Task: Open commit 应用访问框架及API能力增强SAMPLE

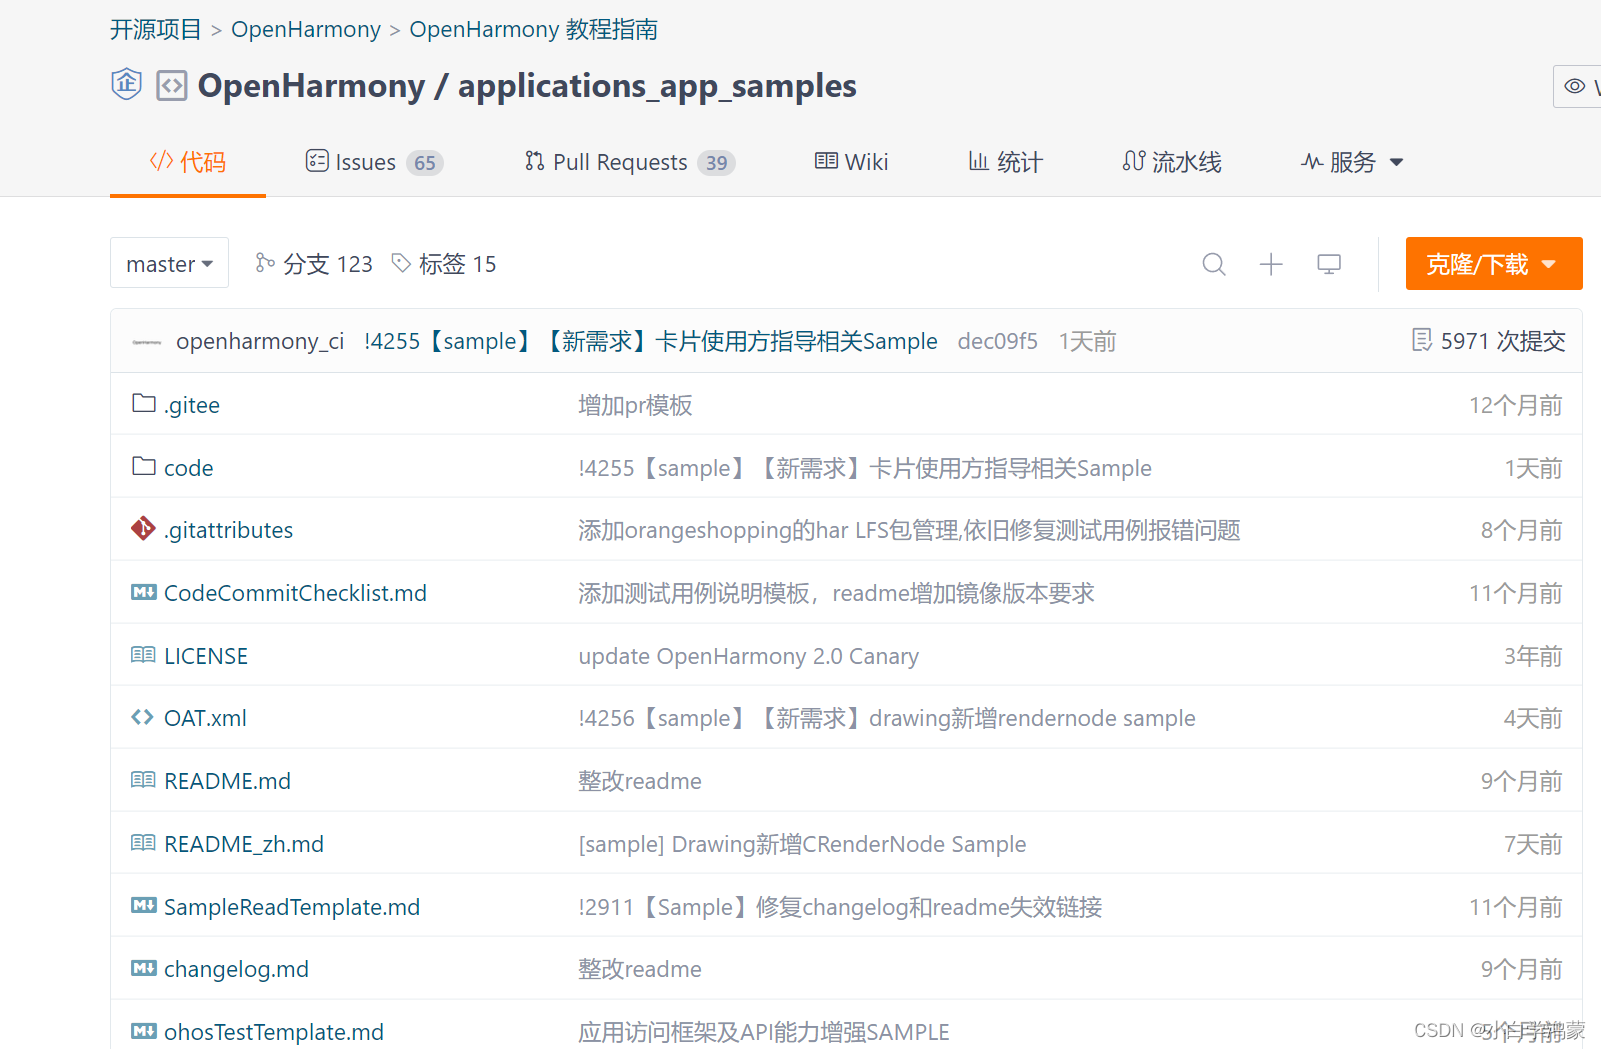Action: pos(764,1032)
